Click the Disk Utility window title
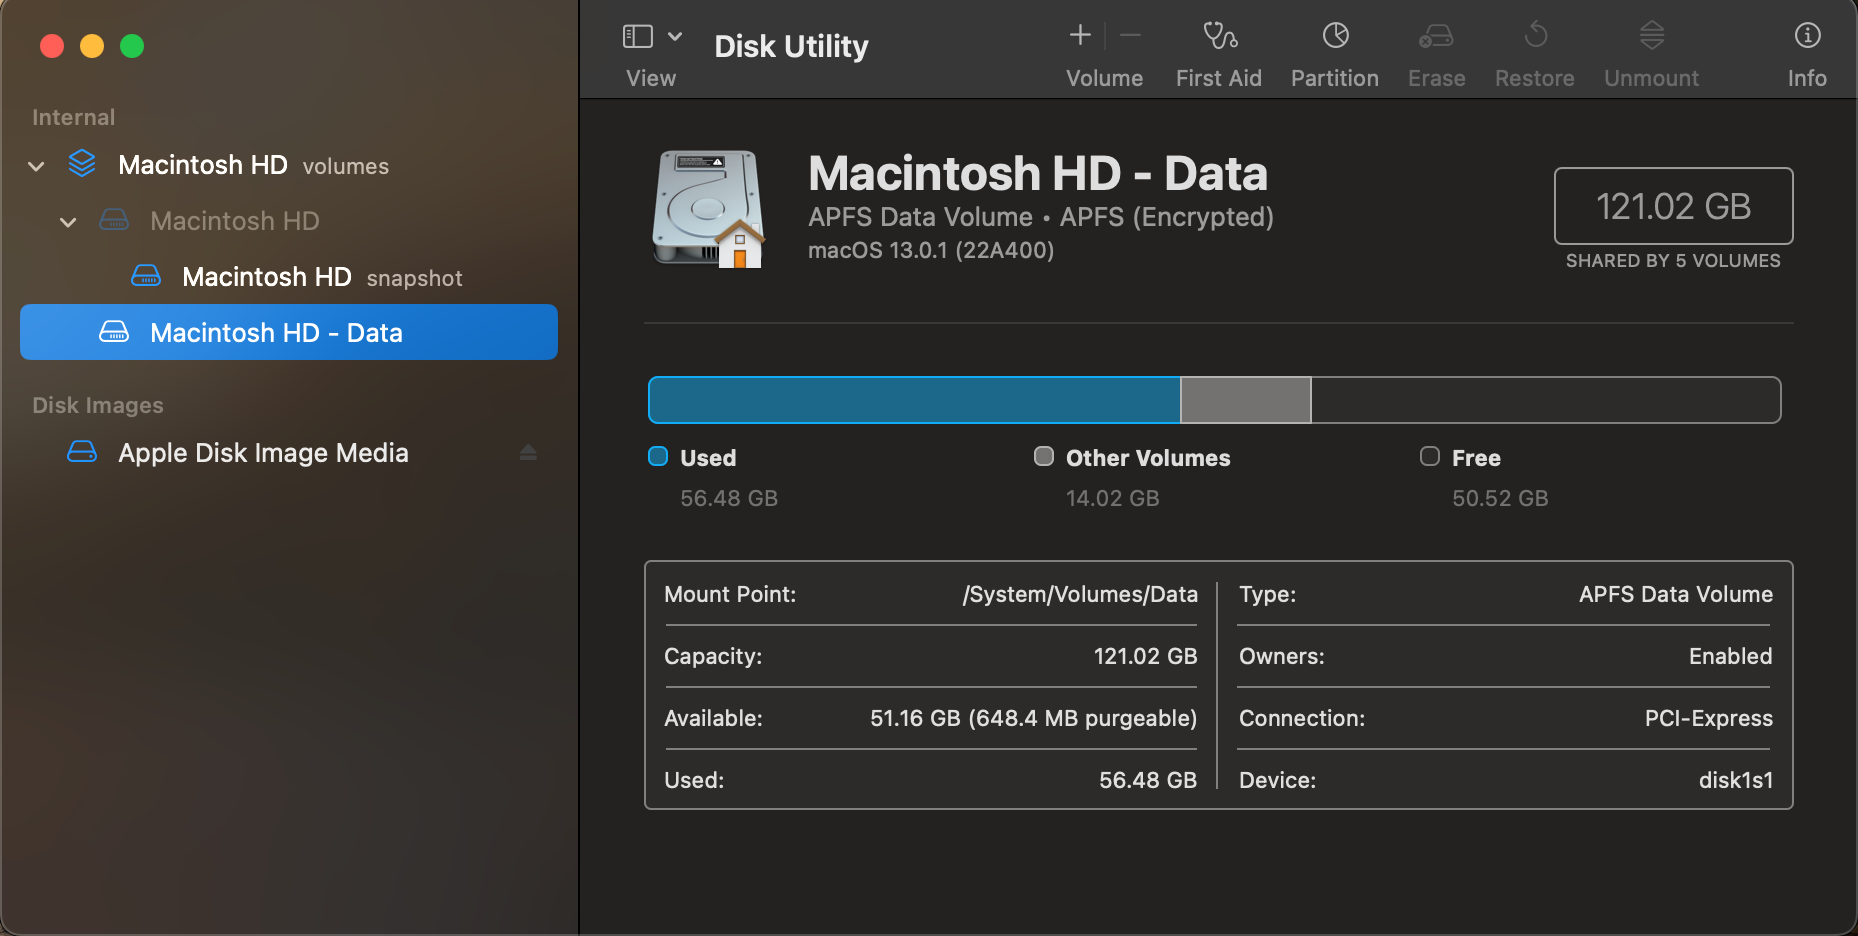The width and height of the screenshot is (1858, 936). tap(791, 46)
